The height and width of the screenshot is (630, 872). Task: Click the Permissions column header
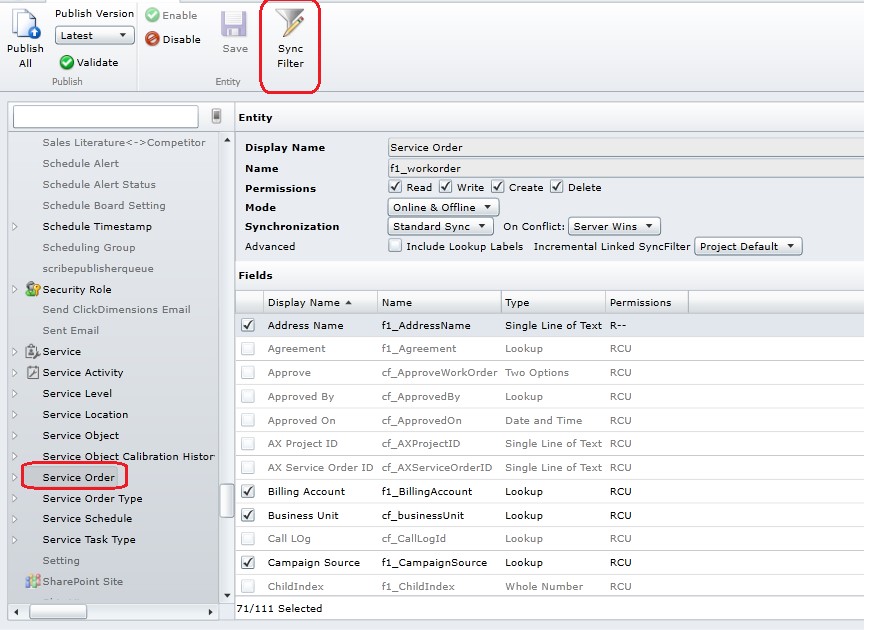pos(647,302)
